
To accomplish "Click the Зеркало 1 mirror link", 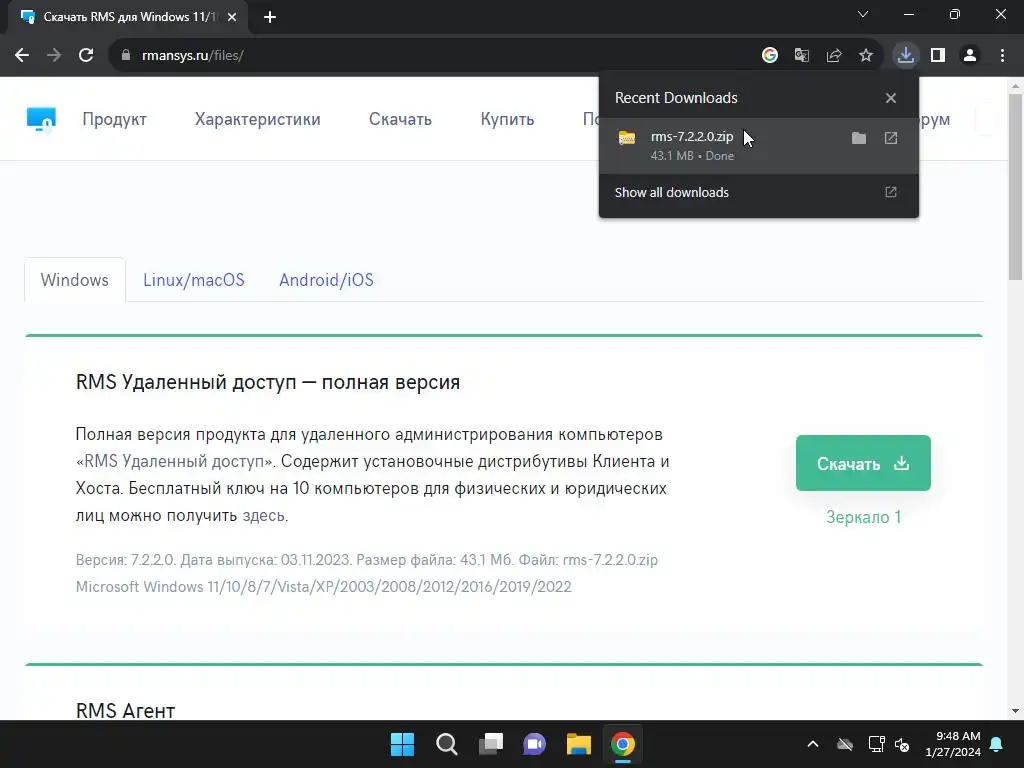I will [863, 517].
